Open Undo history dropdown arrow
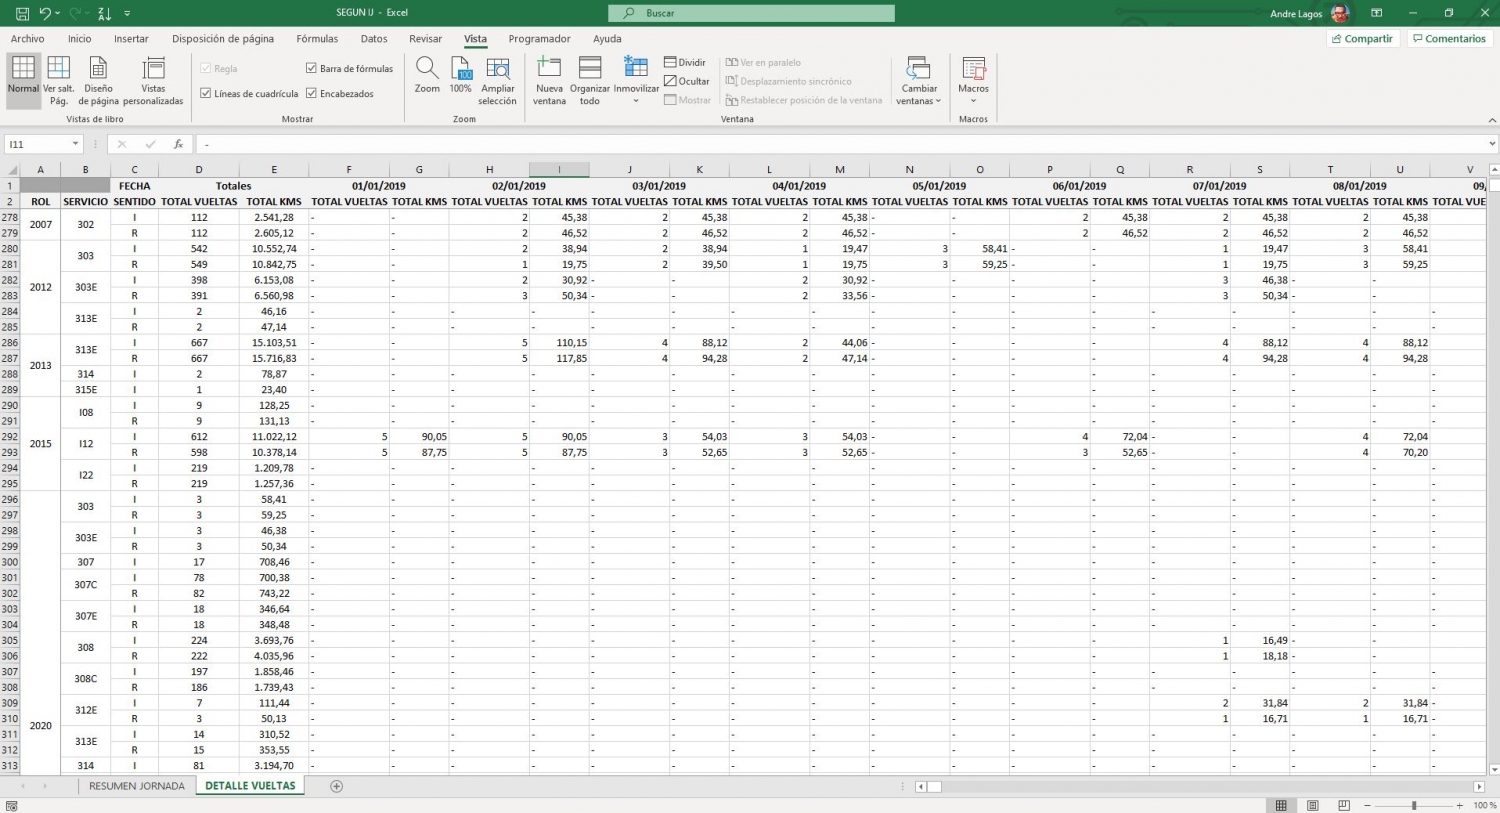1500x813 pixels. 58,14
